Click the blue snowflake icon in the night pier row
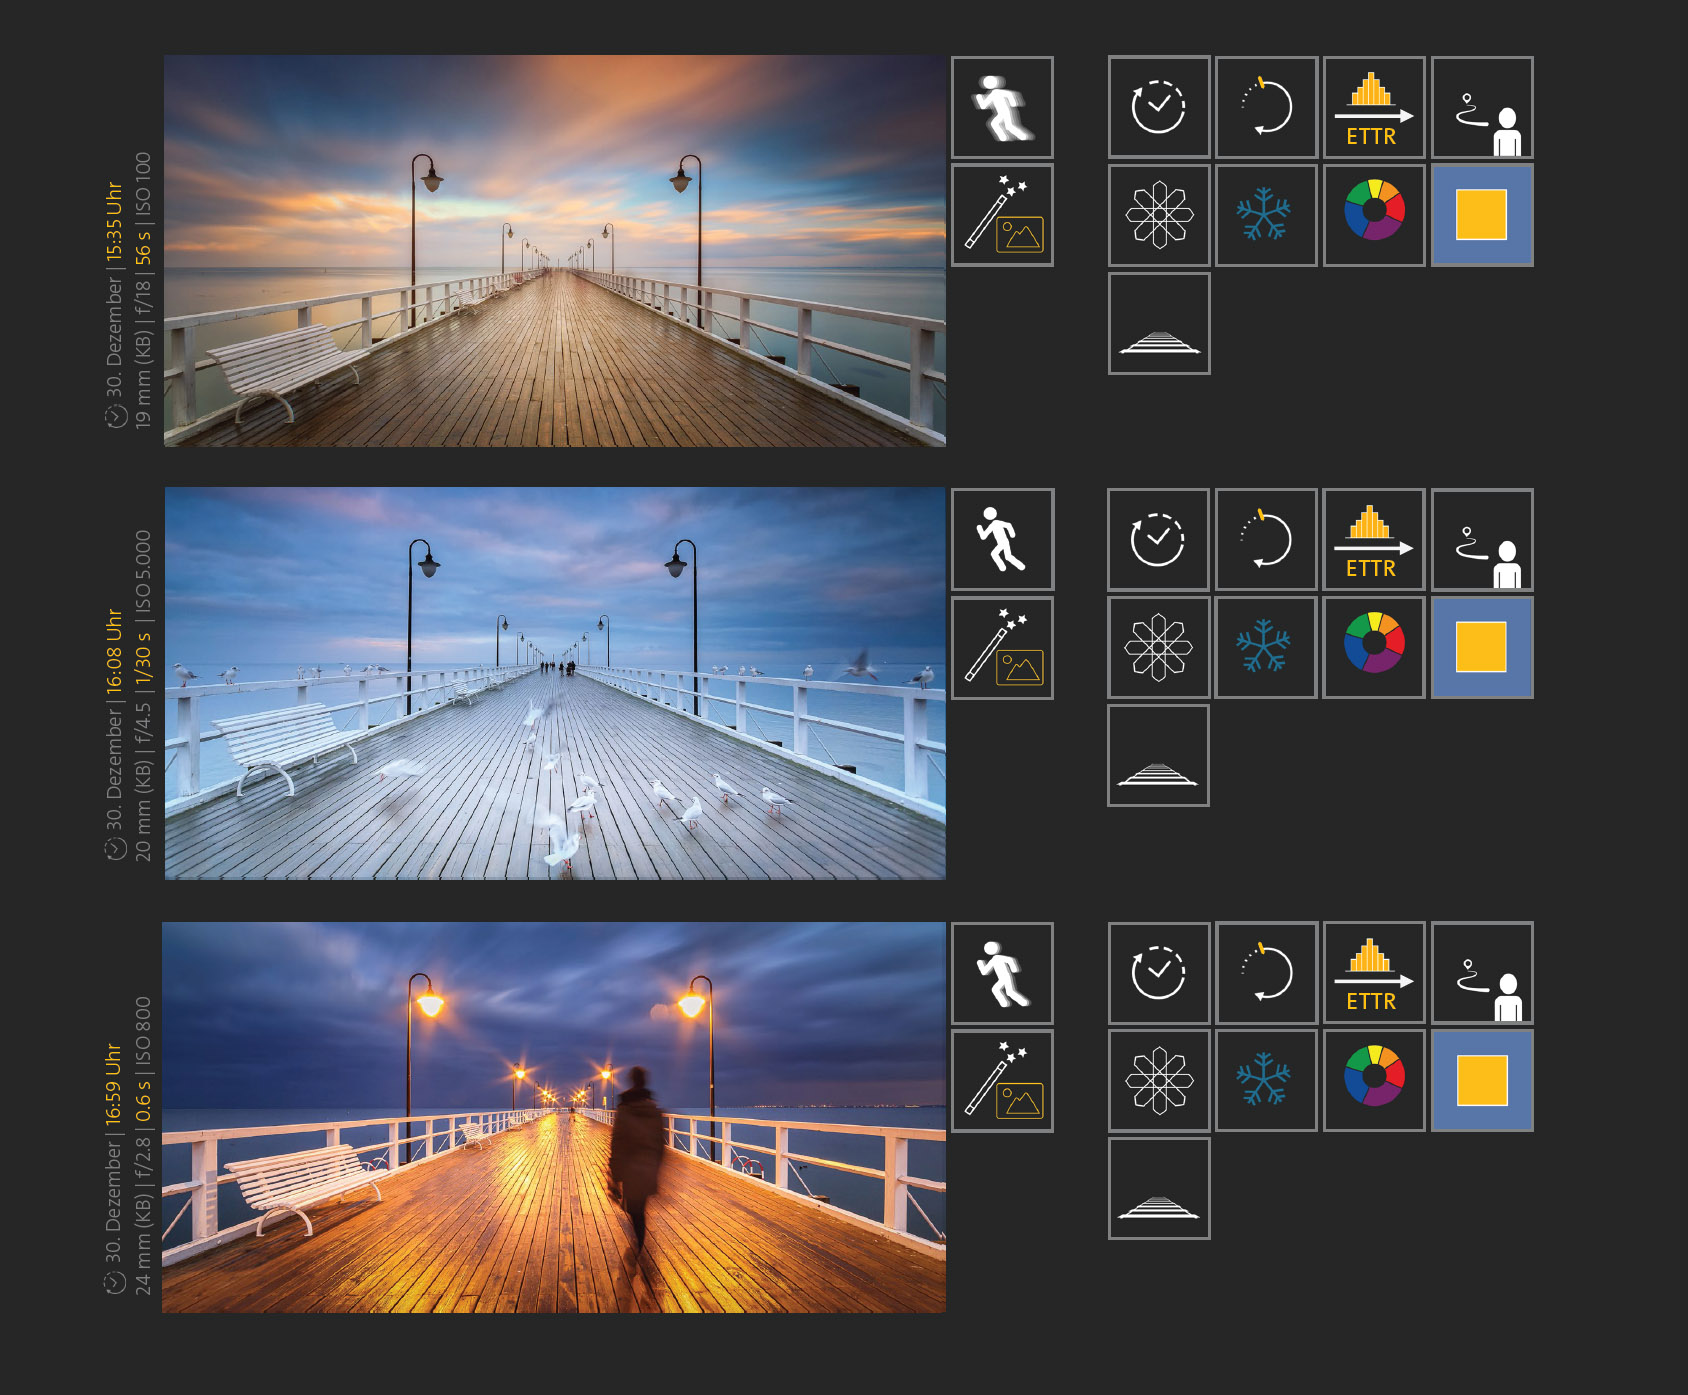Viewport: 1688px width, 1395px height. (x=1266, y=1080)
